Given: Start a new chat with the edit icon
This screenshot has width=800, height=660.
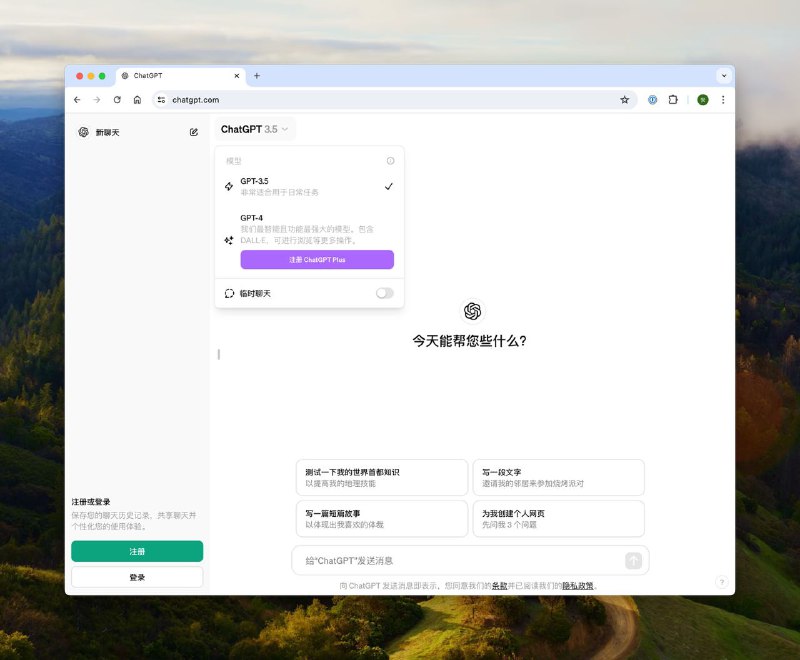Looking at the screenshot, I should (194, 132).
